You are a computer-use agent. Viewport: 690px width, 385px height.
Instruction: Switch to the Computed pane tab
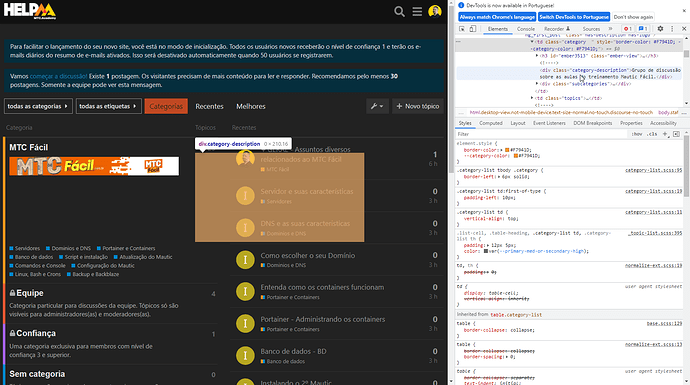tap(491, 123)
